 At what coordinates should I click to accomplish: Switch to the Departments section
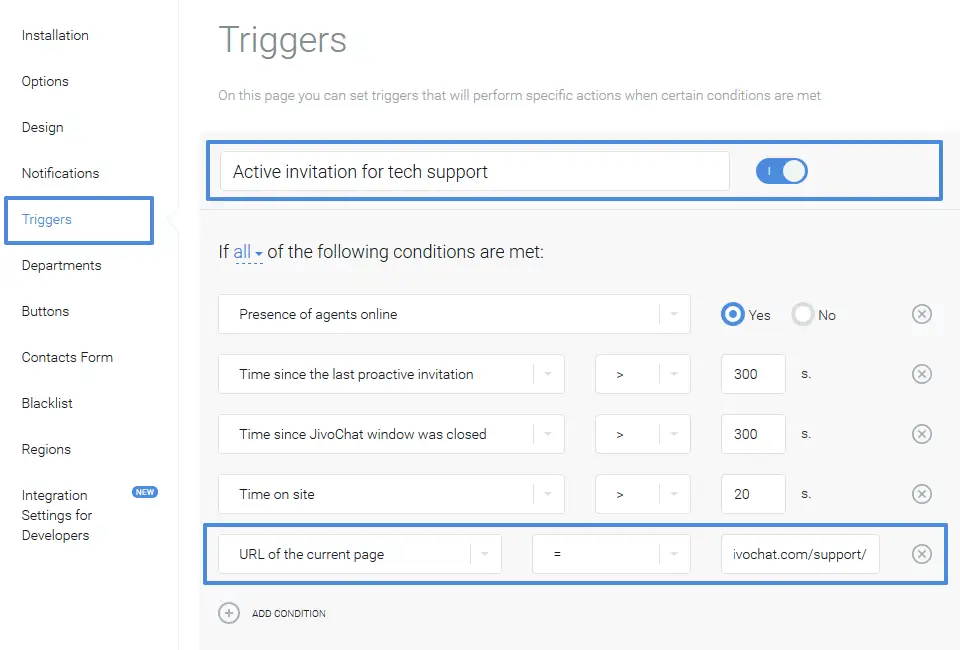(61, 265)
